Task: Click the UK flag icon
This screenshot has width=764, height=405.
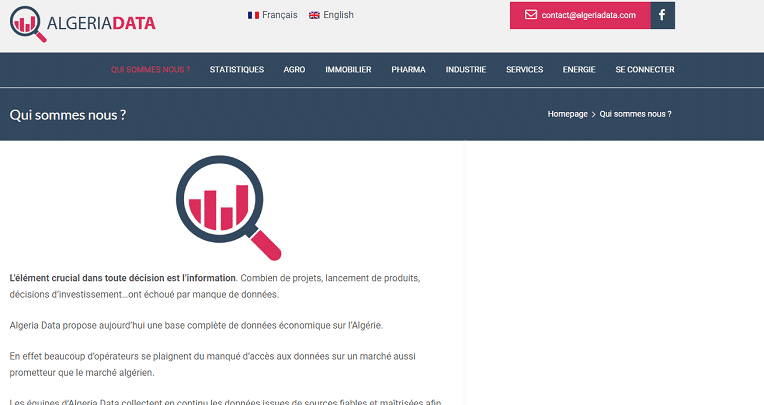Action: 315,15
